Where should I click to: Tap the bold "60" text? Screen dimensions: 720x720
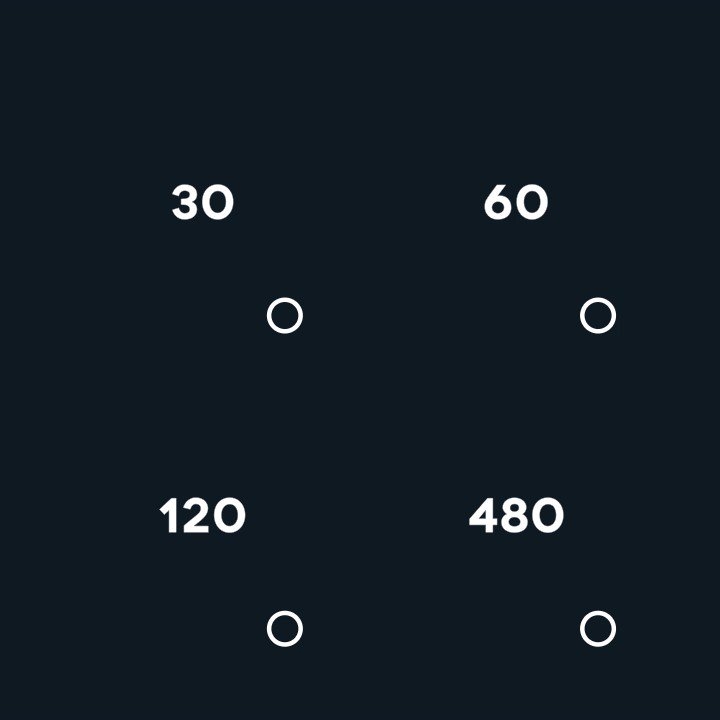(x=516, y=203)
